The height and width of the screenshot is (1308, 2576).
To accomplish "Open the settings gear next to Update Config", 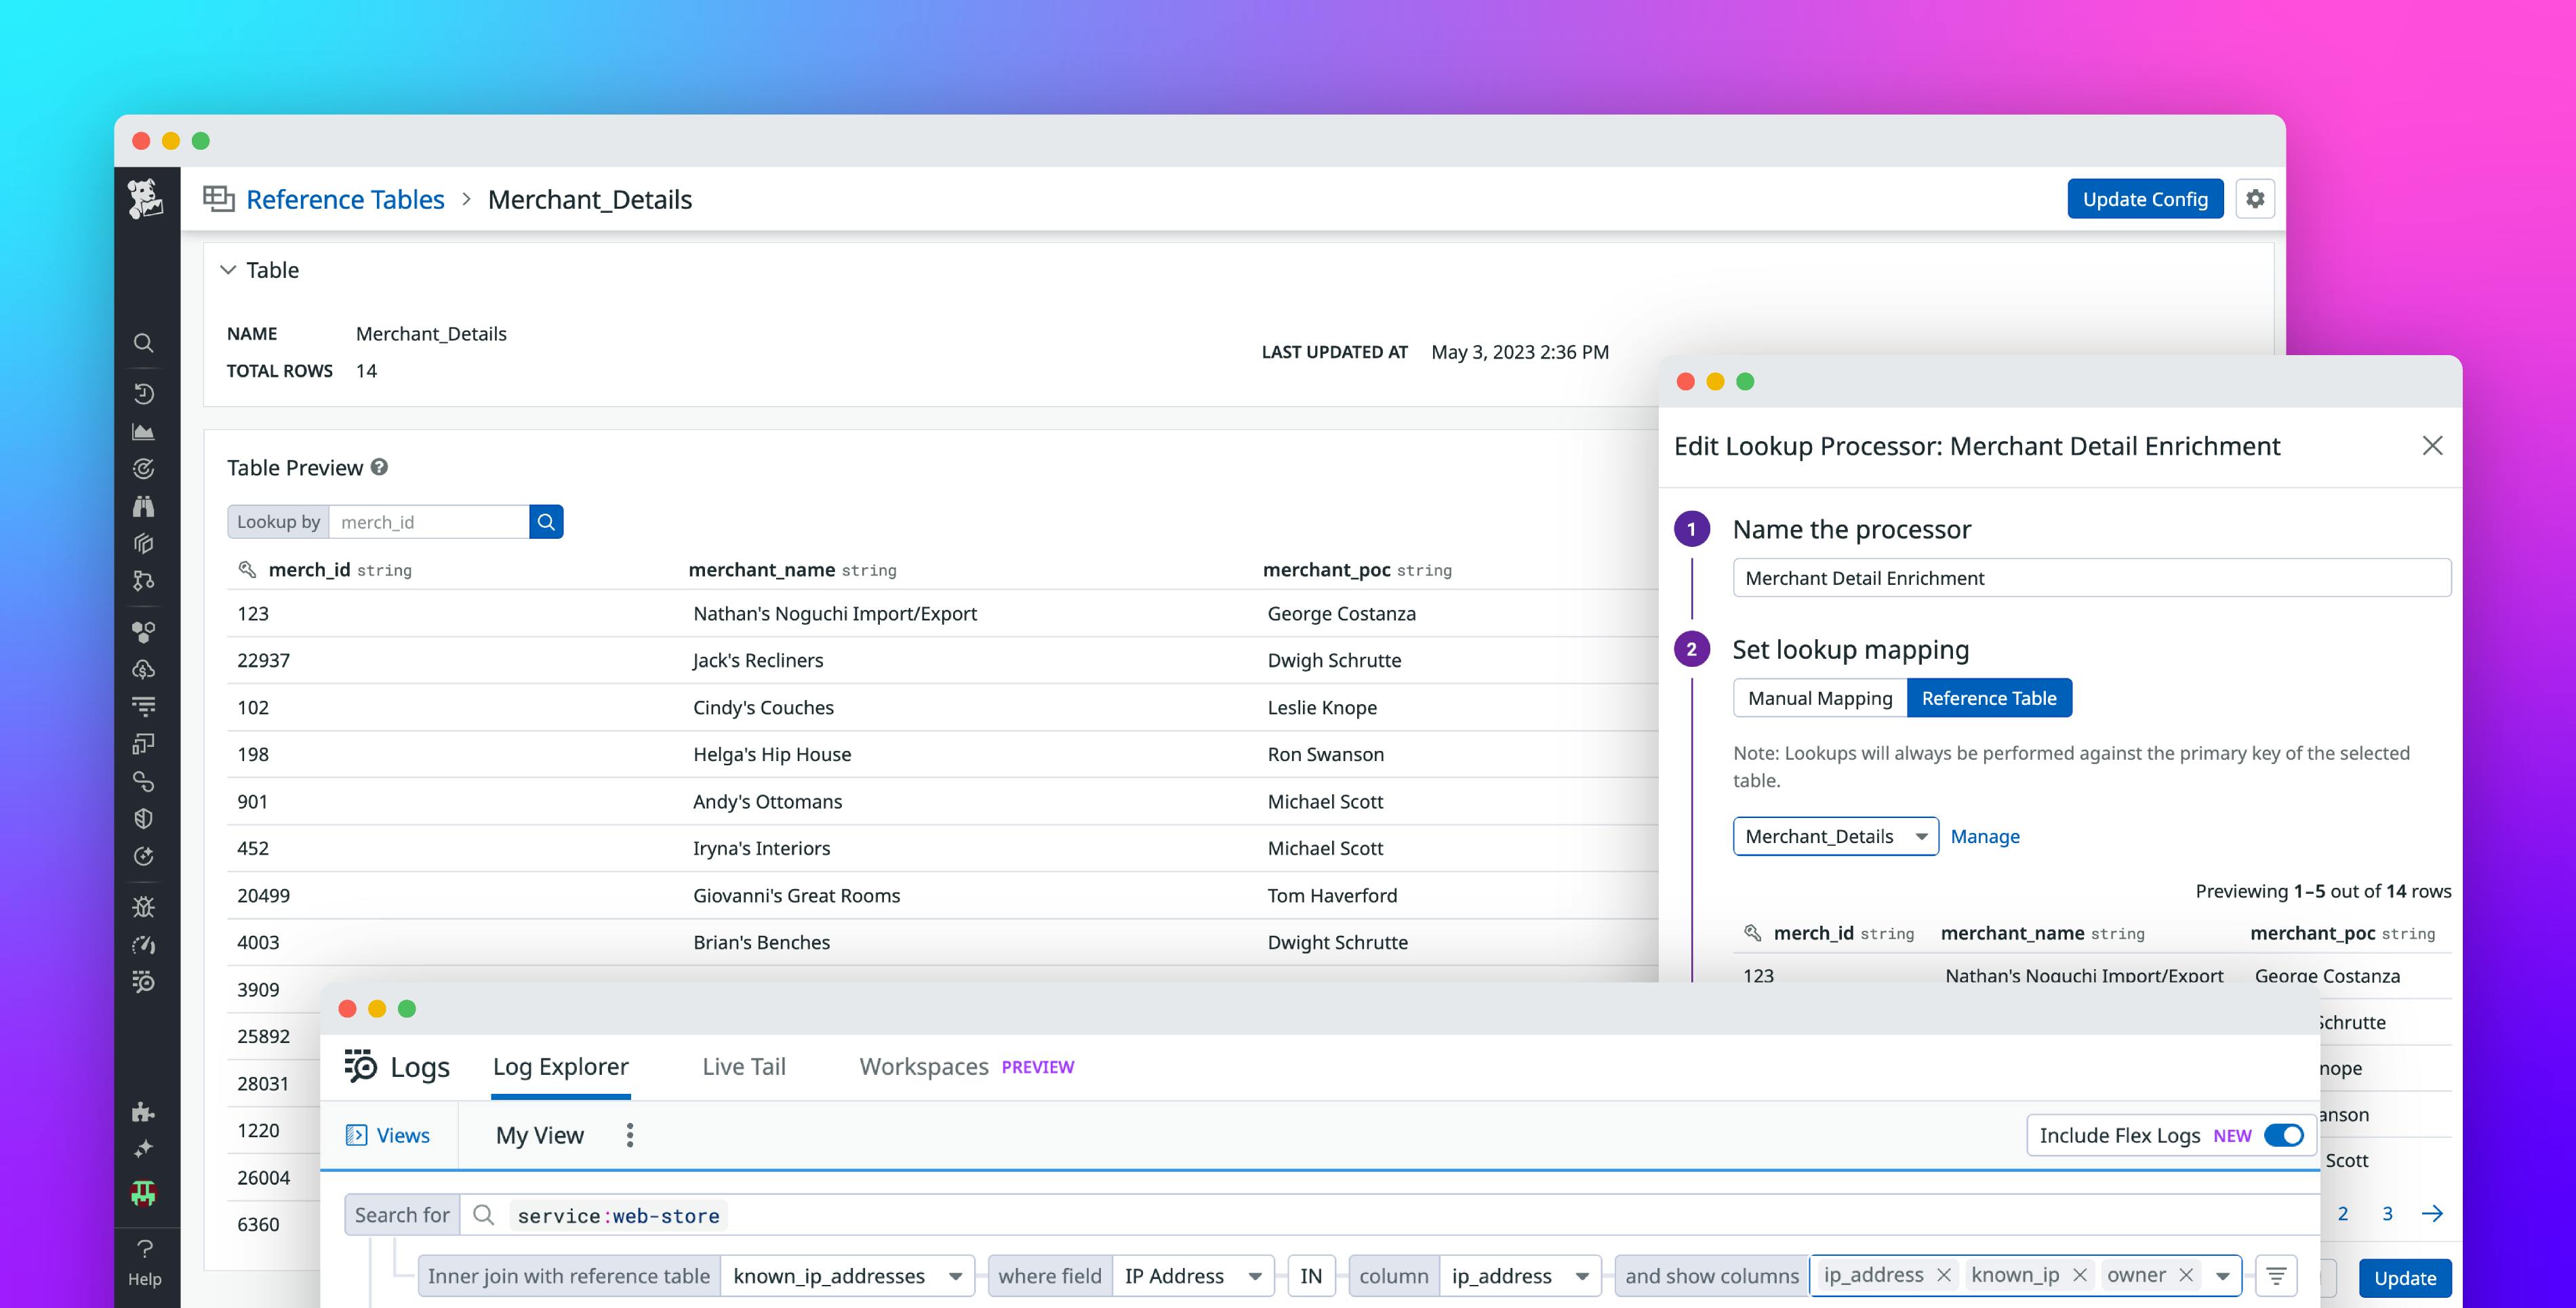I will click(x=2255, y=198).
